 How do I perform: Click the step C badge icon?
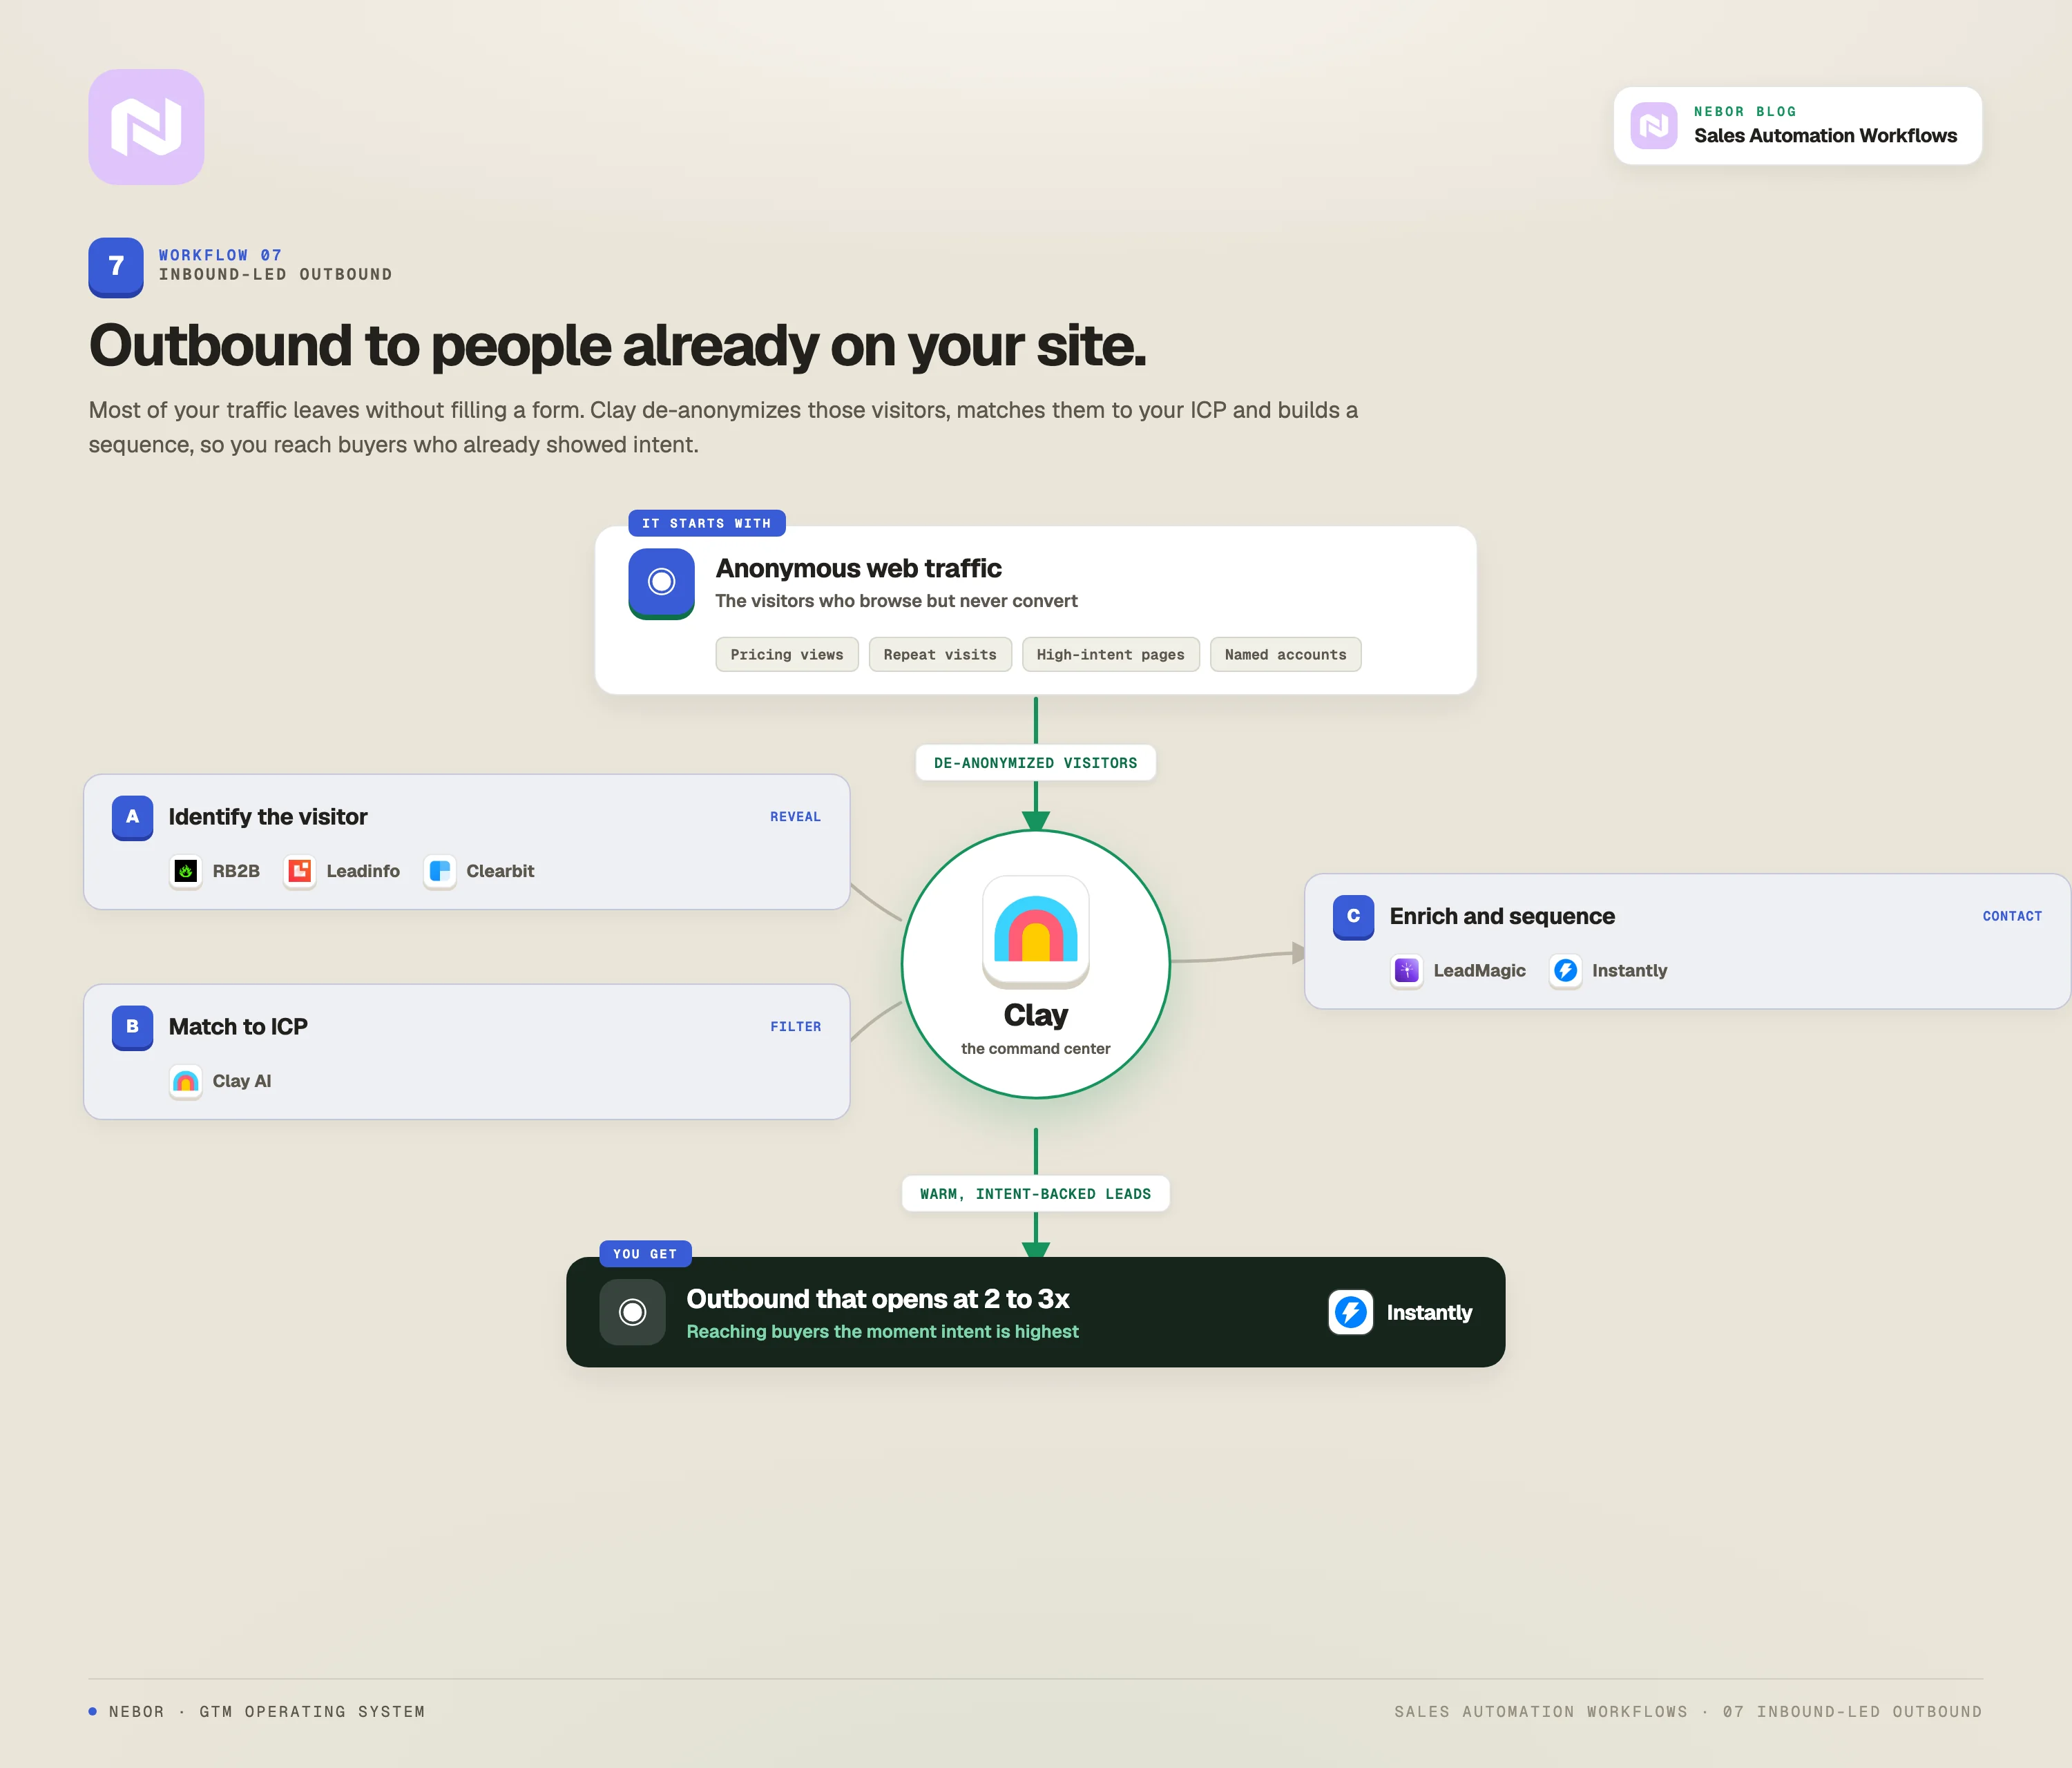1353,918
